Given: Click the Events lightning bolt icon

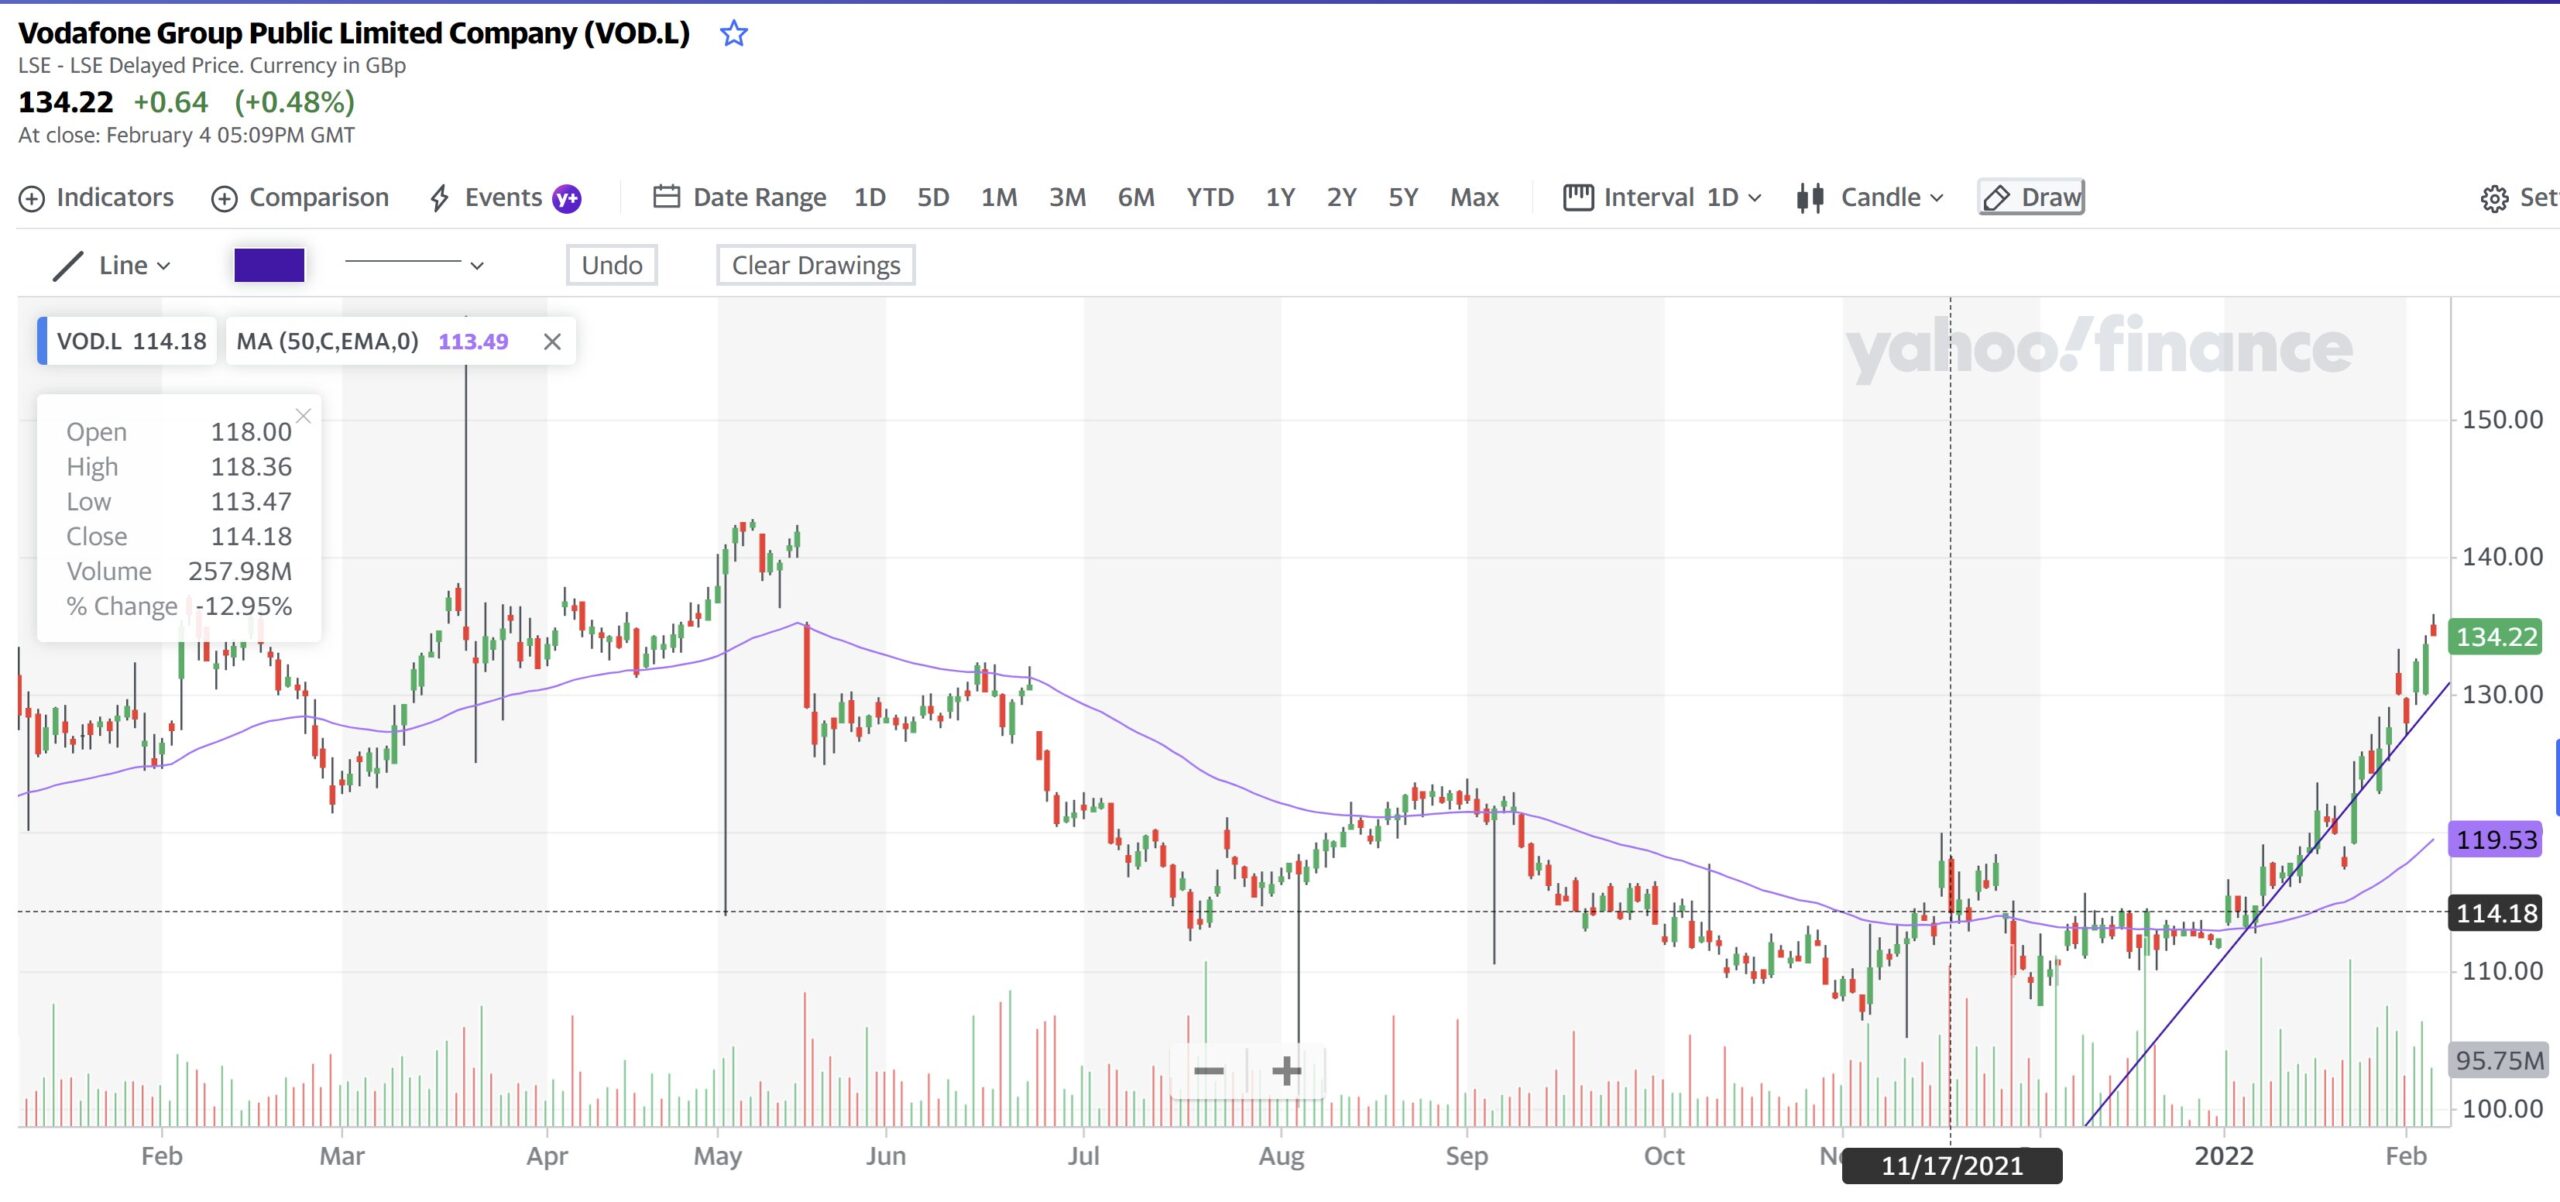Looking at the screenshot, I should tap(439, 198).
